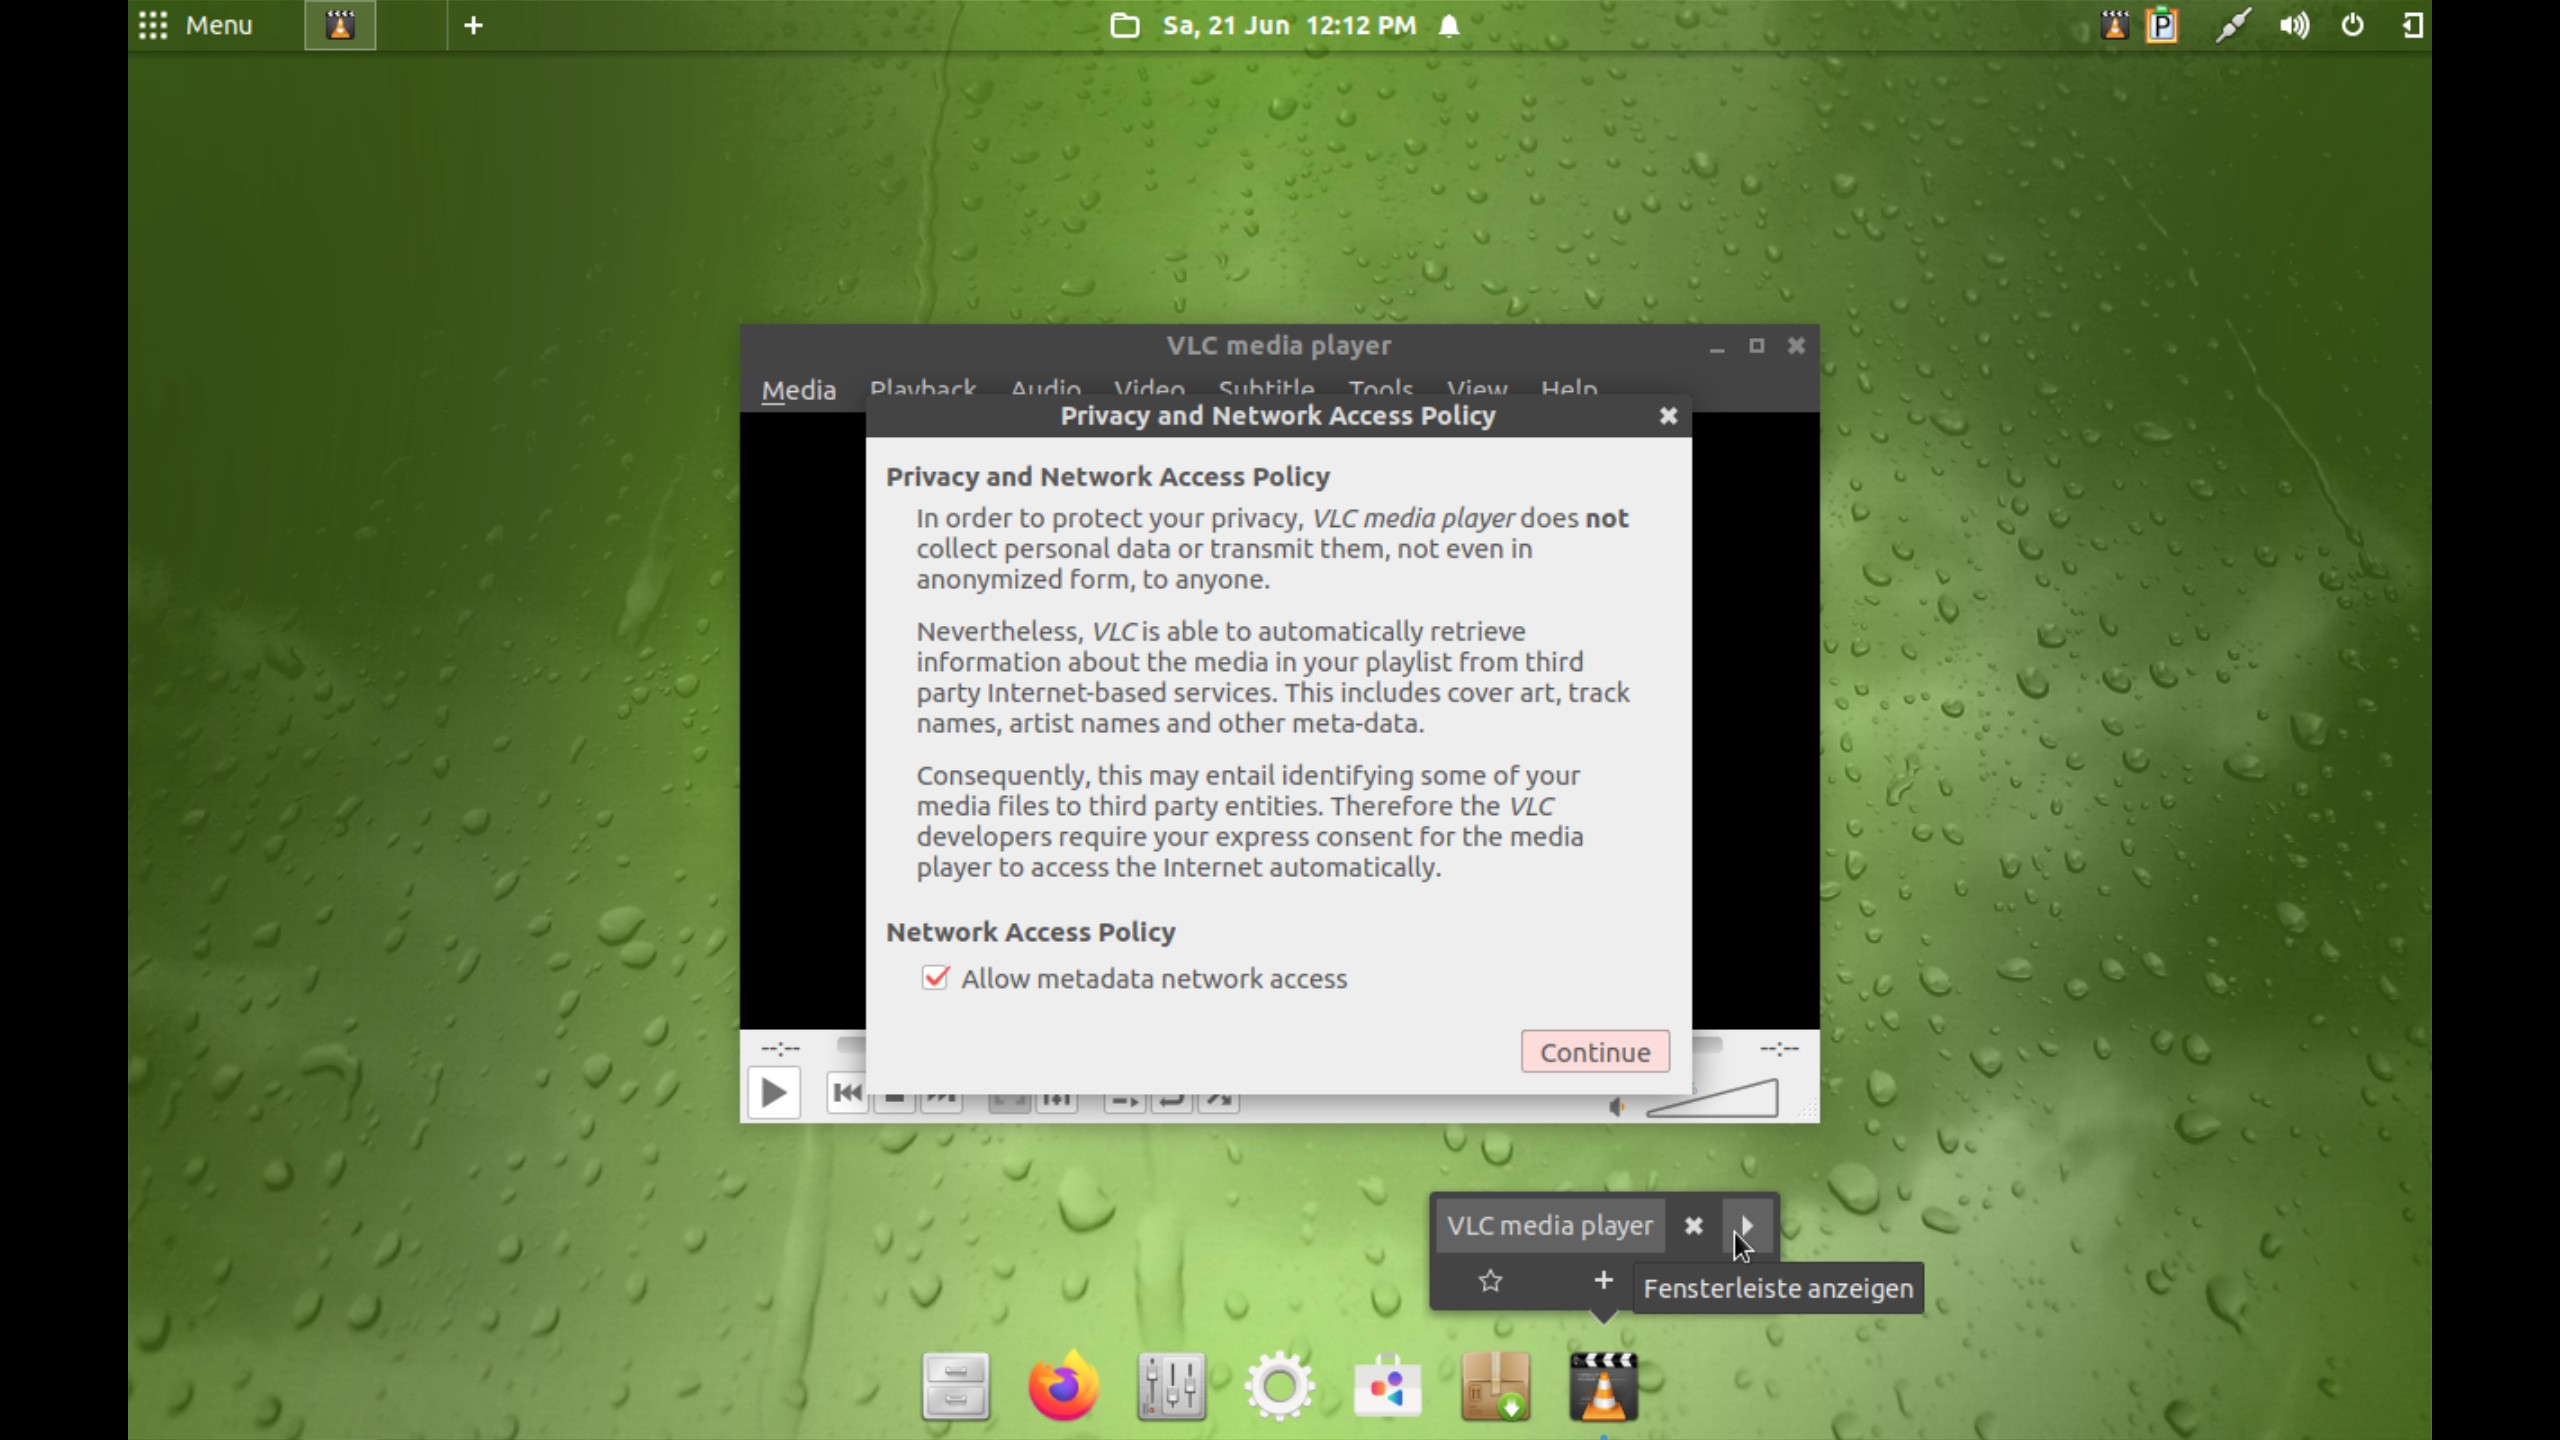Close the VLC media player window
The image size is (2560, 1440).
pos(1796,346)
